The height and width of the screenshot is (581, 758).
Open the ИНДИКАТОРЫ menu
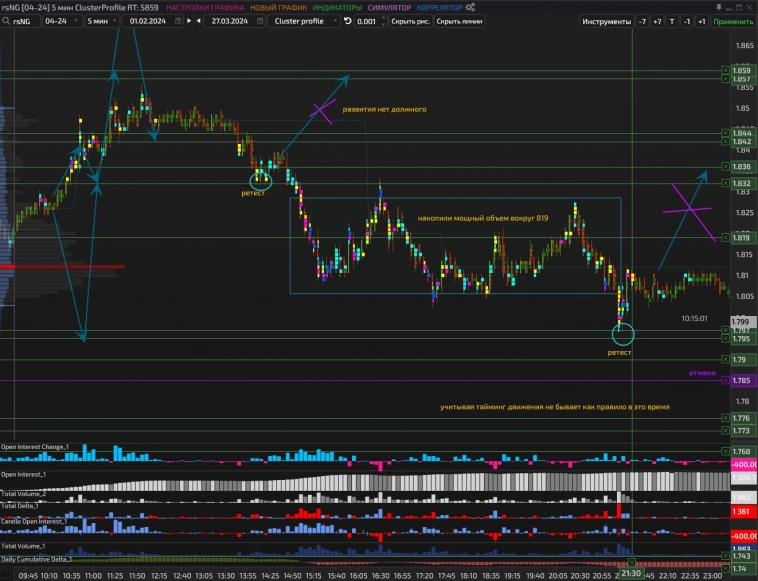(337, 7)
